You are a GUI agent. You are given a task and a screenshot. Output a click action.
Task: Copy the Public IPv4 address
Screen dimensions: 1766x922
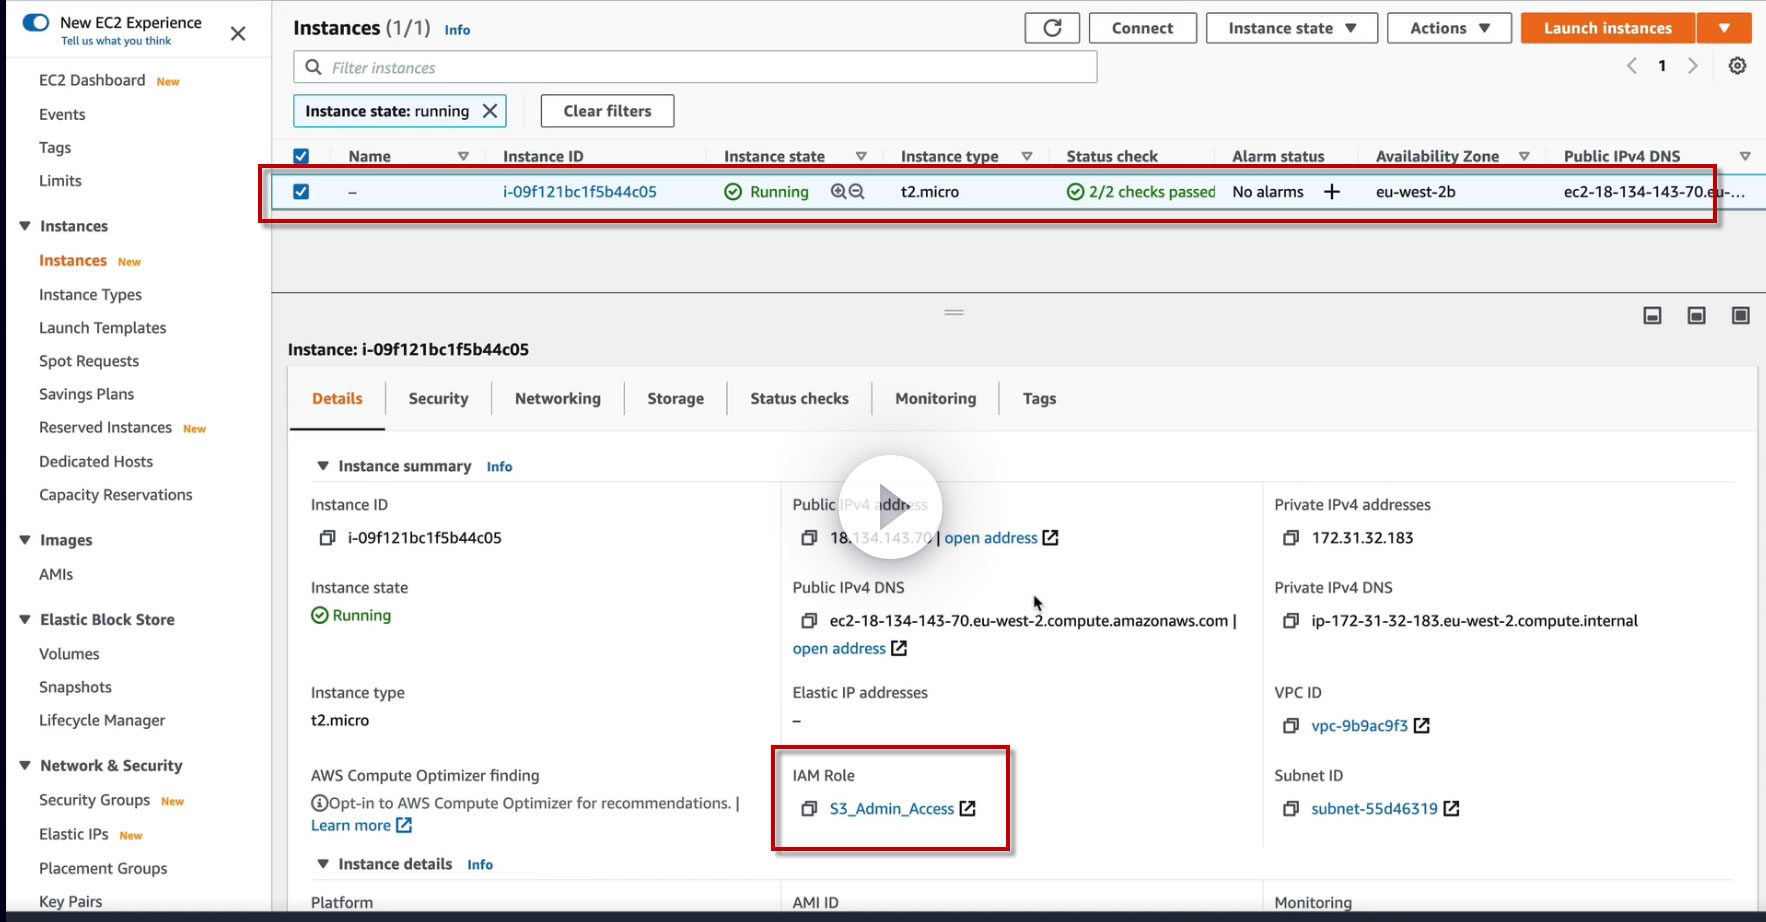[x=809, y=538]
